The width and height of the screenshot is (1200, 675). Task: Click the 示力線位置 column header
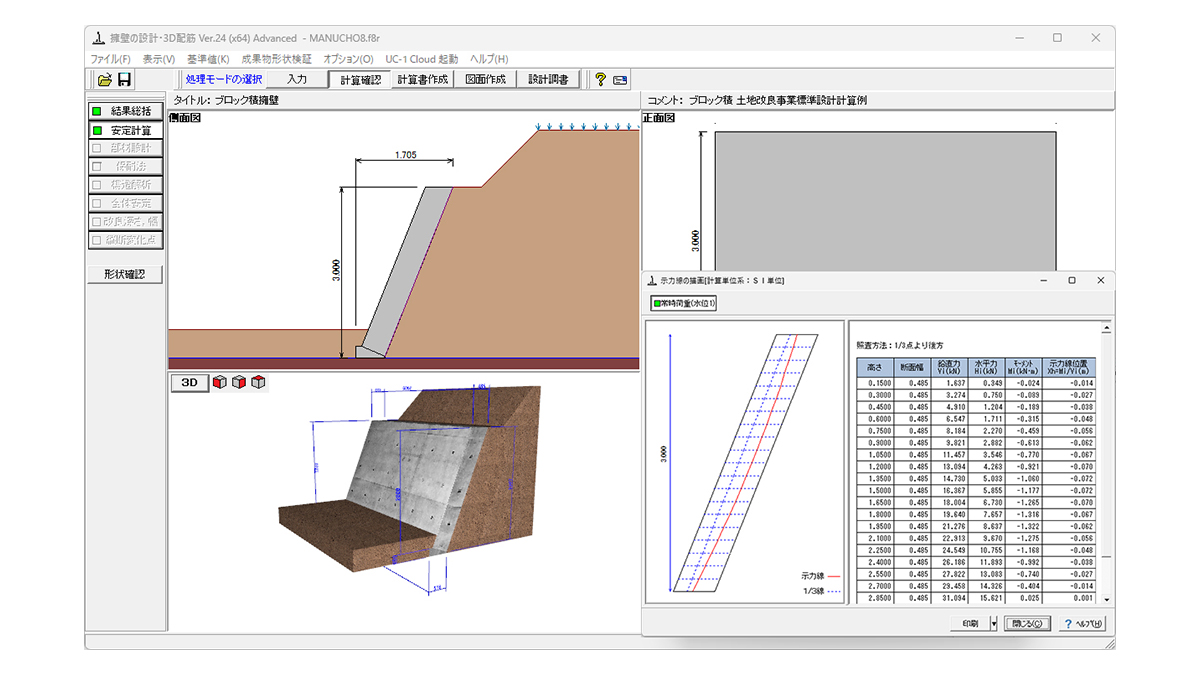(x=1069, y=367)
